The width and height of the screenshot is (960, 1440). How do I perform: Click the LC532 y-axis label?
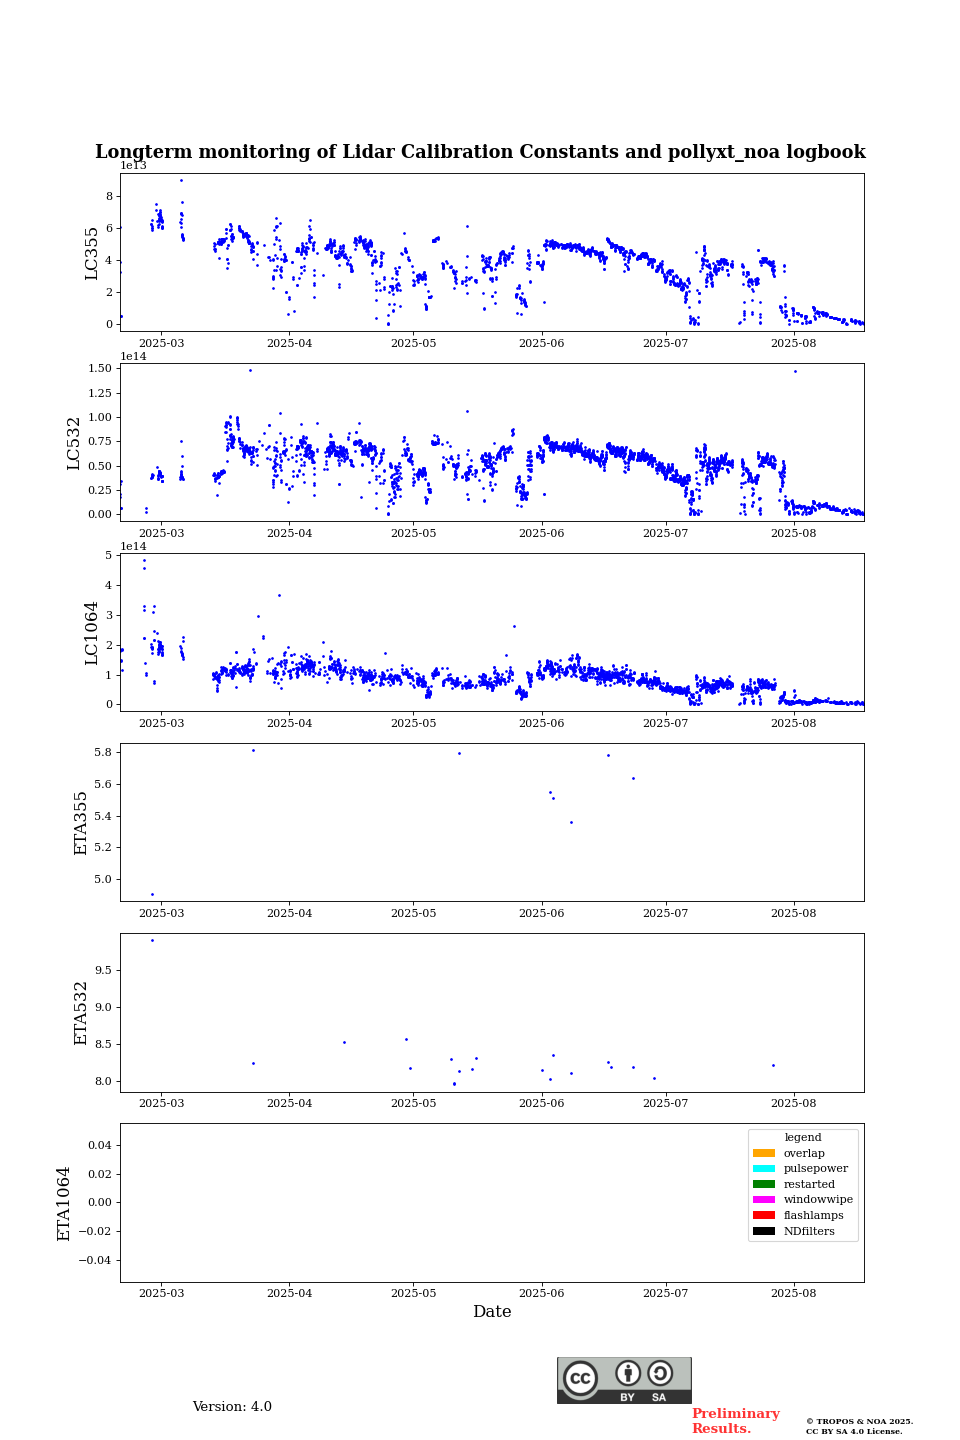tap(74, 443)
